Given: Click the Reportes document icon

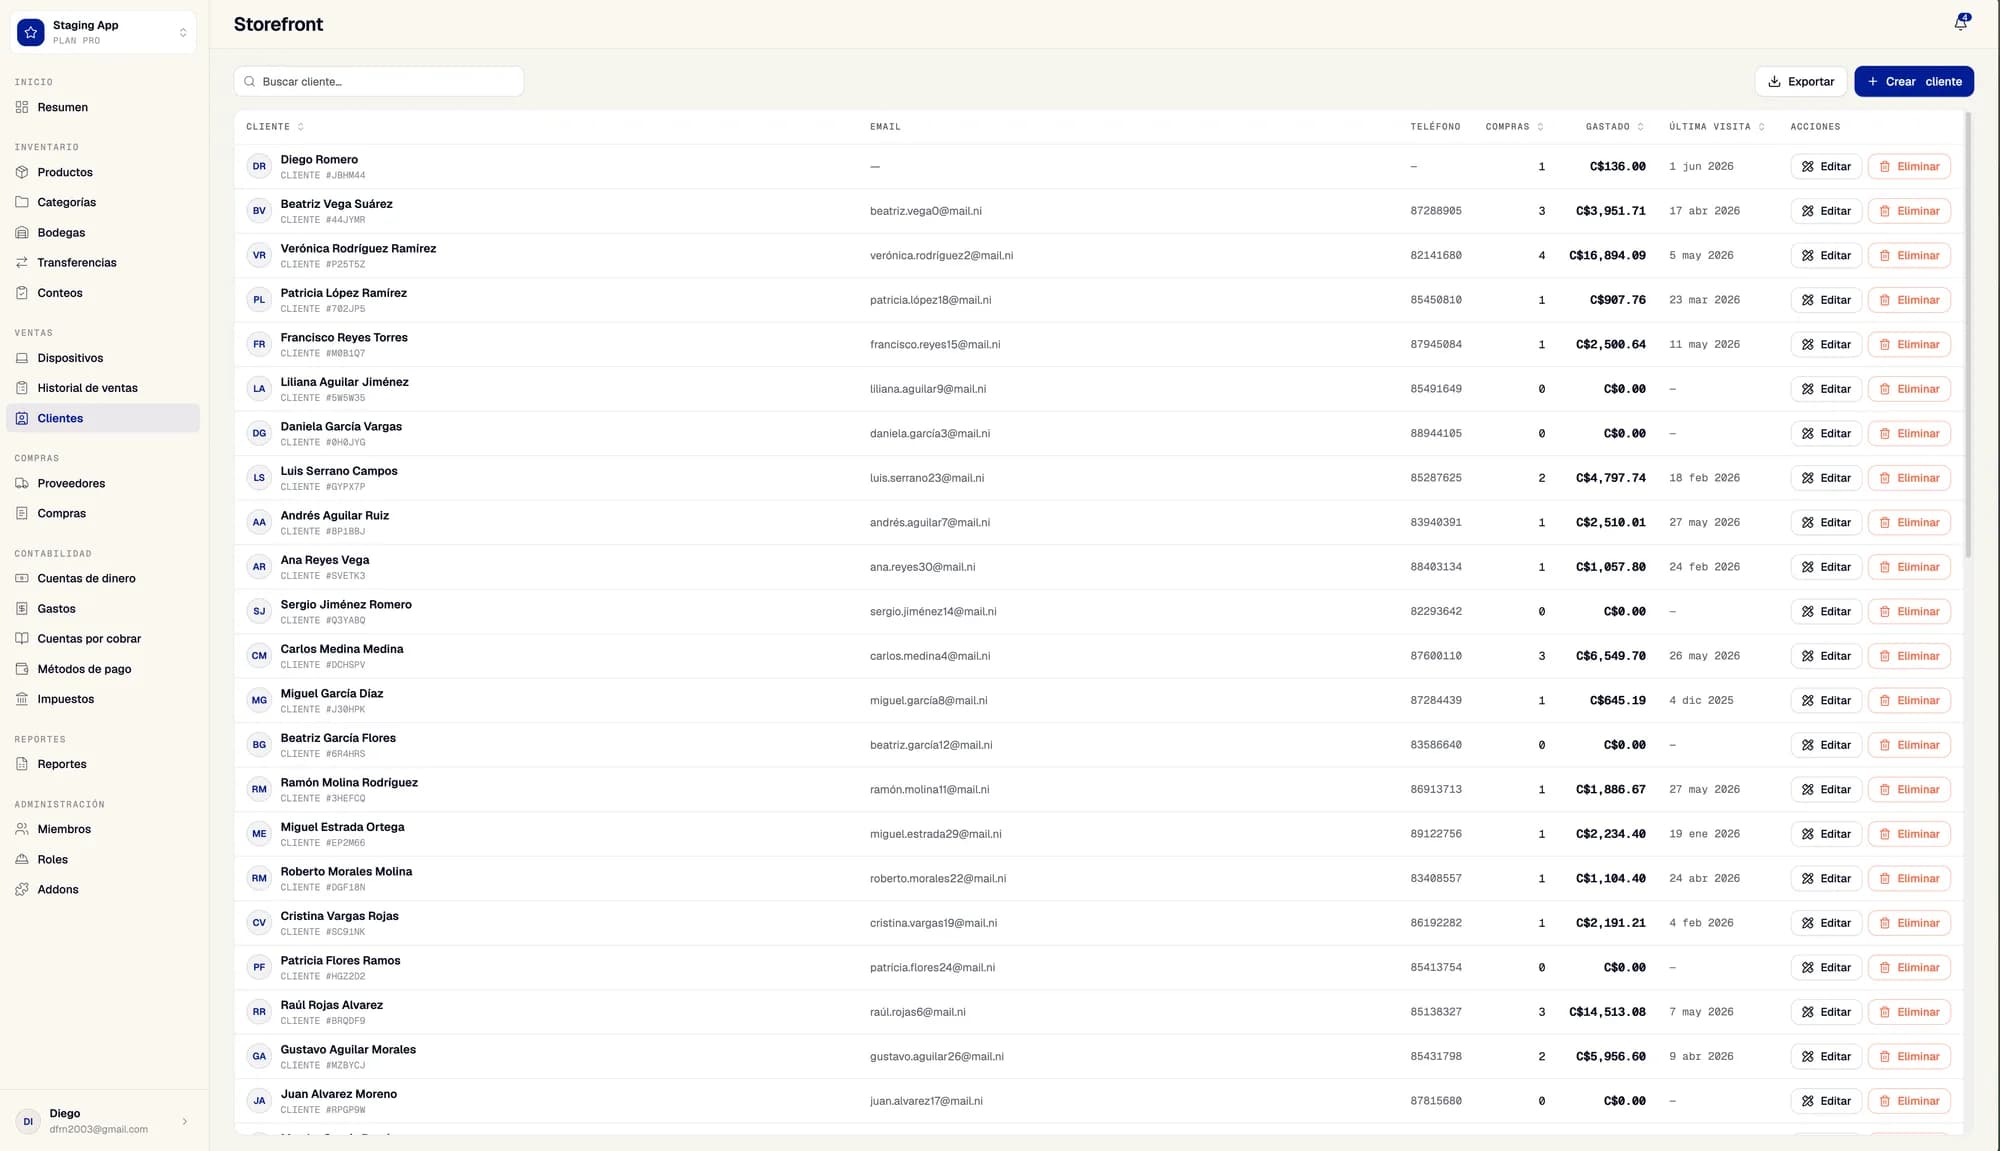Looking at the screenshot, I should click(x=22, y=764).
